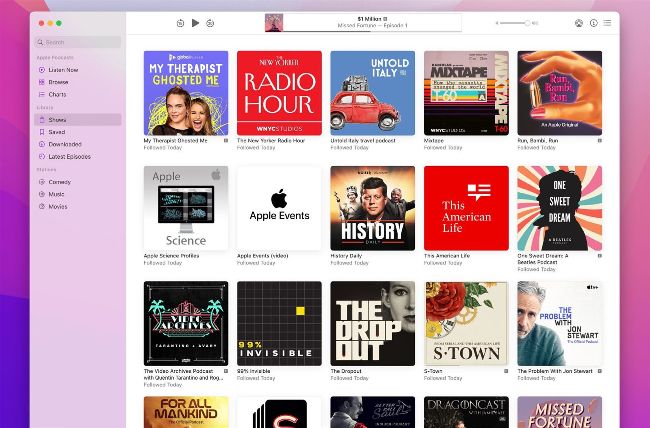Click the Play button in the toolbar
The width and height of the screenshot is (650, 428).
tap(195, 22)
